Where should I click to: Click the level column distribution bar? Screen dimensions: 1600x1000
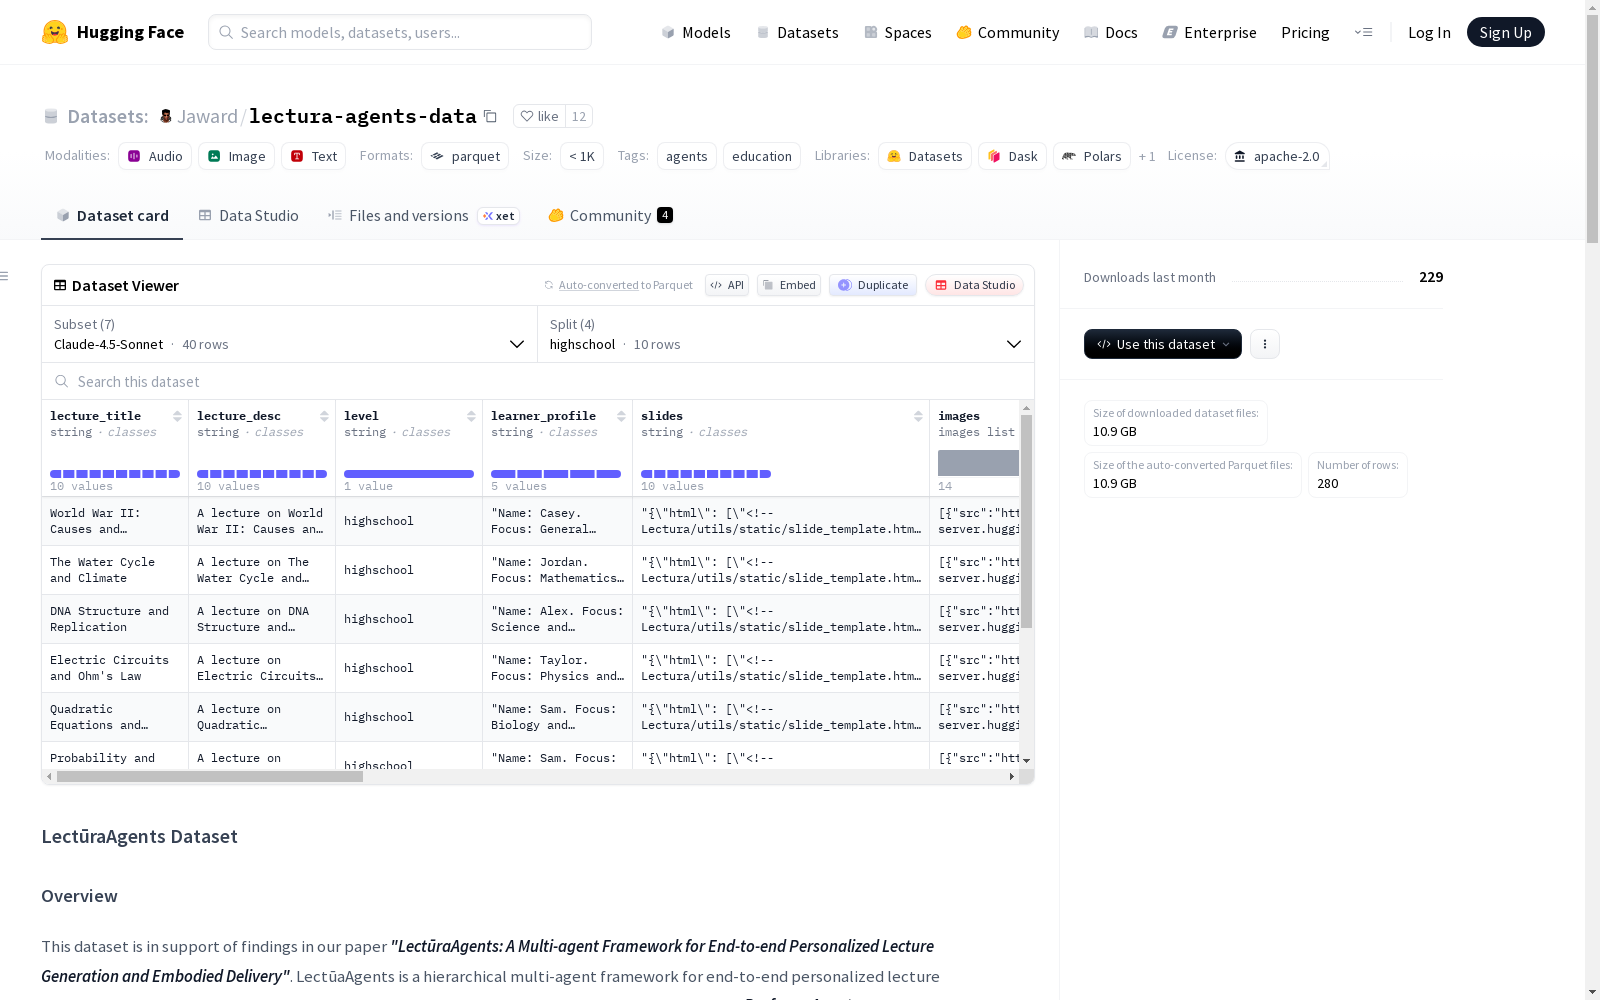coord(409,474)
